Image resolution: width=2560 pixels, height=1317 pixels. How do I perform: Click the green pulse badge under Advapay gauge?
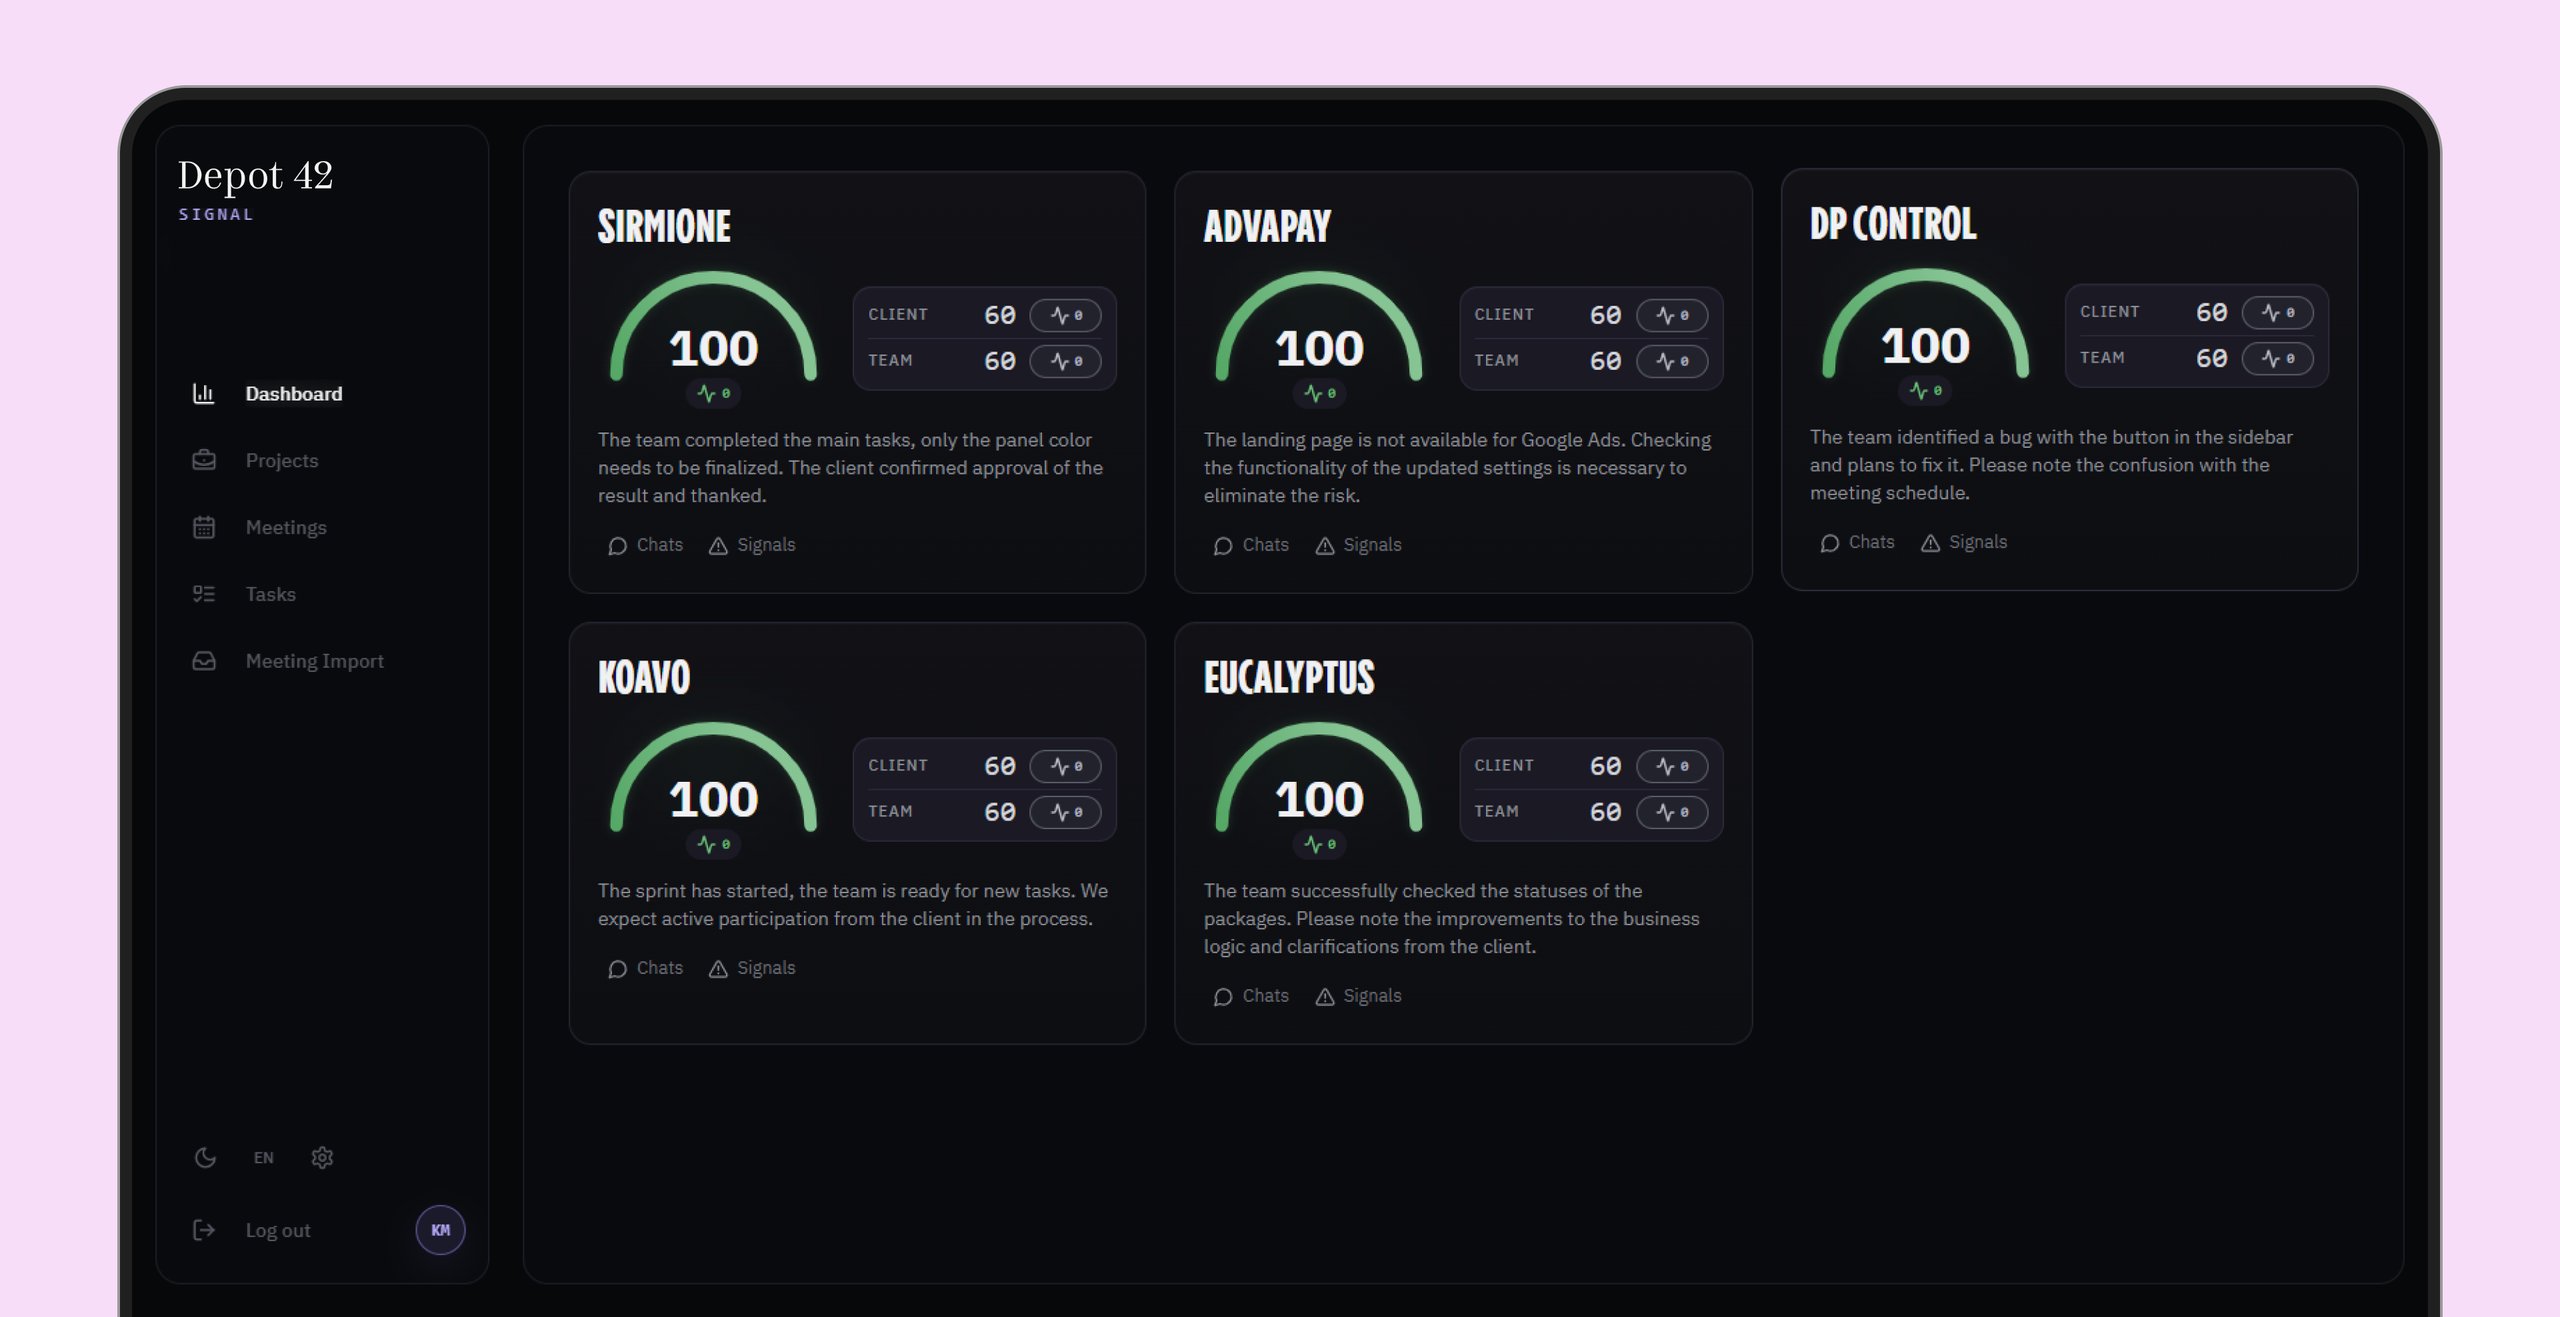point(1320,395)
